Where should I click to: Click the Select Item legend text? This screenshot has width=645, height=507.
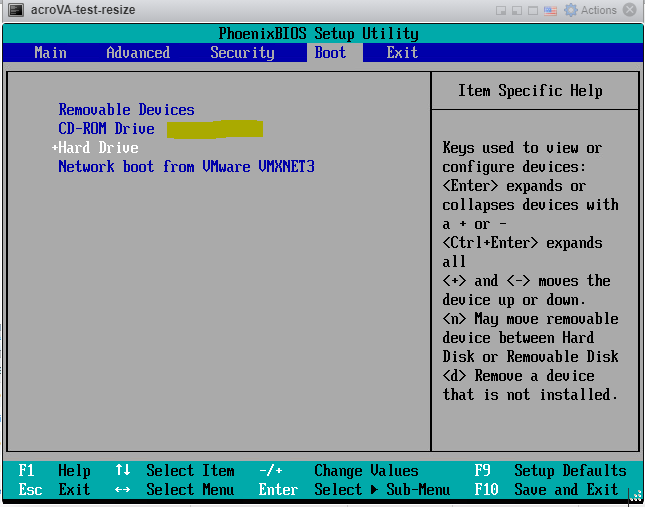coord(190,470)
